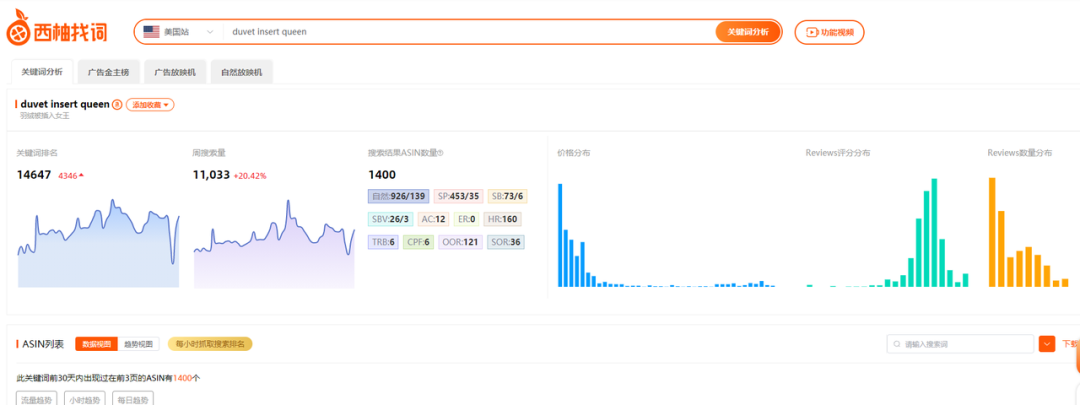The width and height of the screenshot is (1080, 405).
Task: Open the 功能视频 tutorial video button
Action: pos(829,32)
